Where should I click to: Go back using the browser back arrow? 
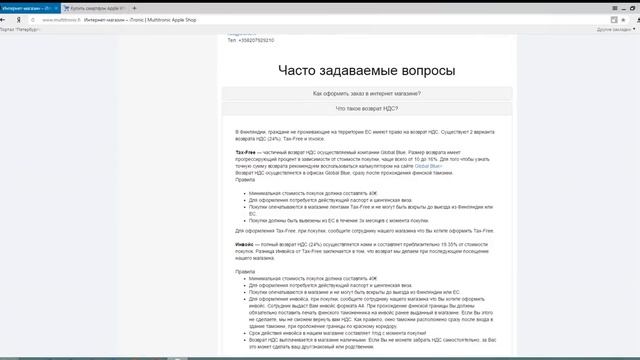click(x=2, y=20)
